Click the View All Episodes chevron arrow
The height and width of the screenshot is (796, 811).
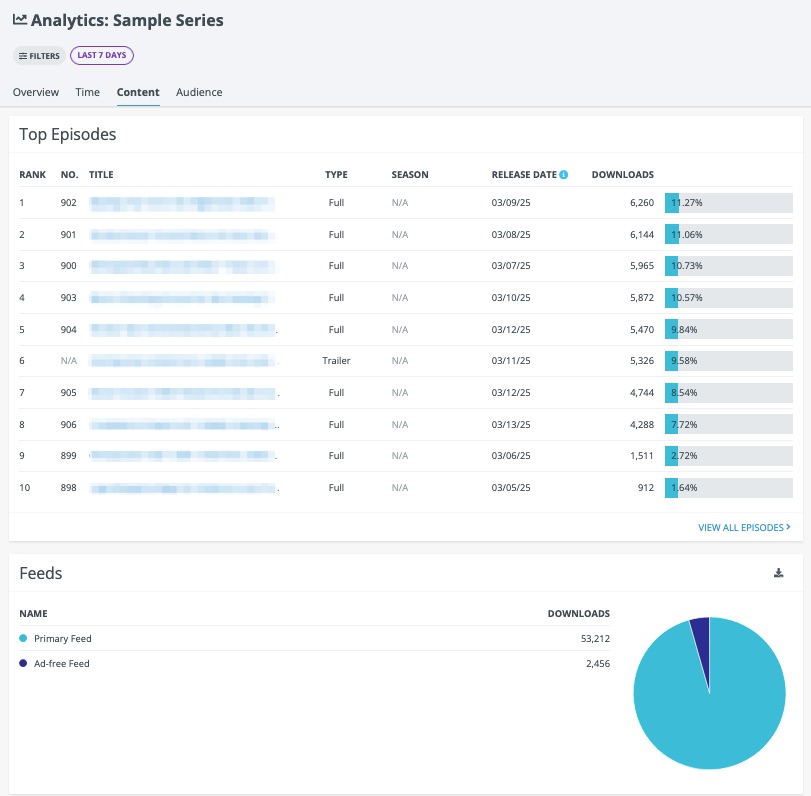click(x=788, y=527)
